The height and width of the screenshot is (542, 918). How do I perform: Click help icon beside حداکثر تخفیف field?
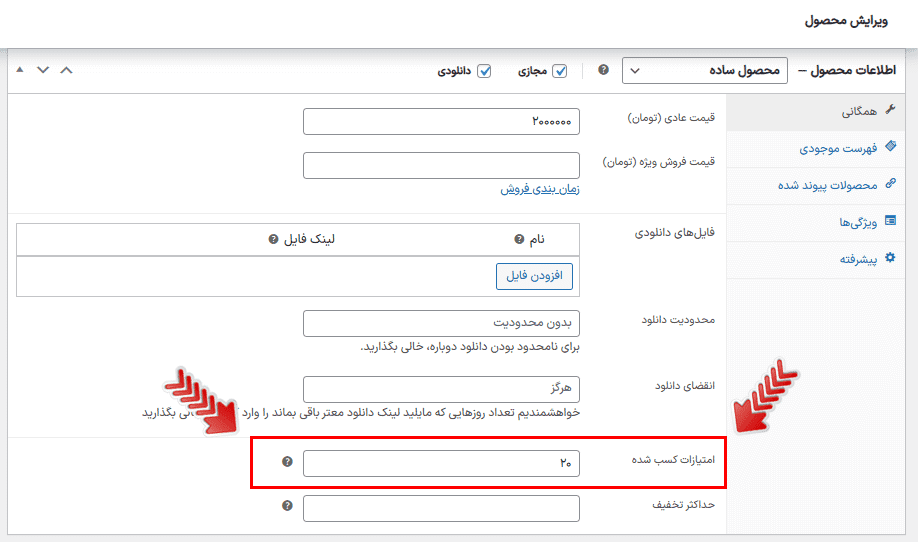(287, 505)
